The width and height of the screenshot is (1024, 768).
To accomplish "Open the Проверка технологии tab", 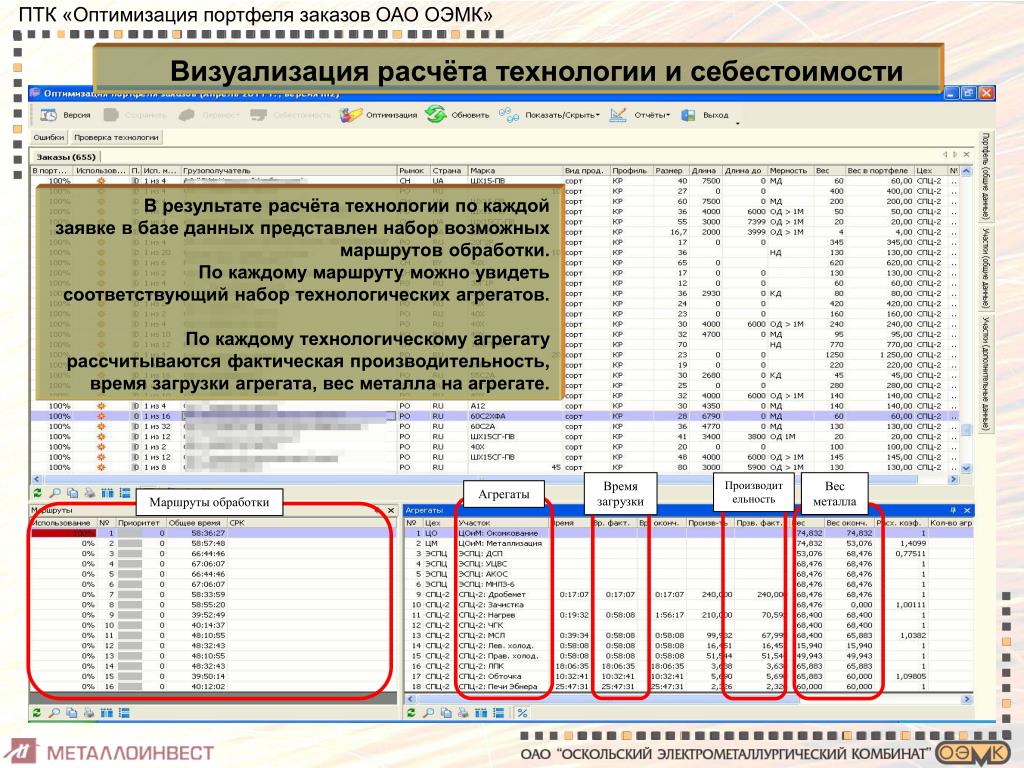I will pyautogui.click(x=116, y=137).
